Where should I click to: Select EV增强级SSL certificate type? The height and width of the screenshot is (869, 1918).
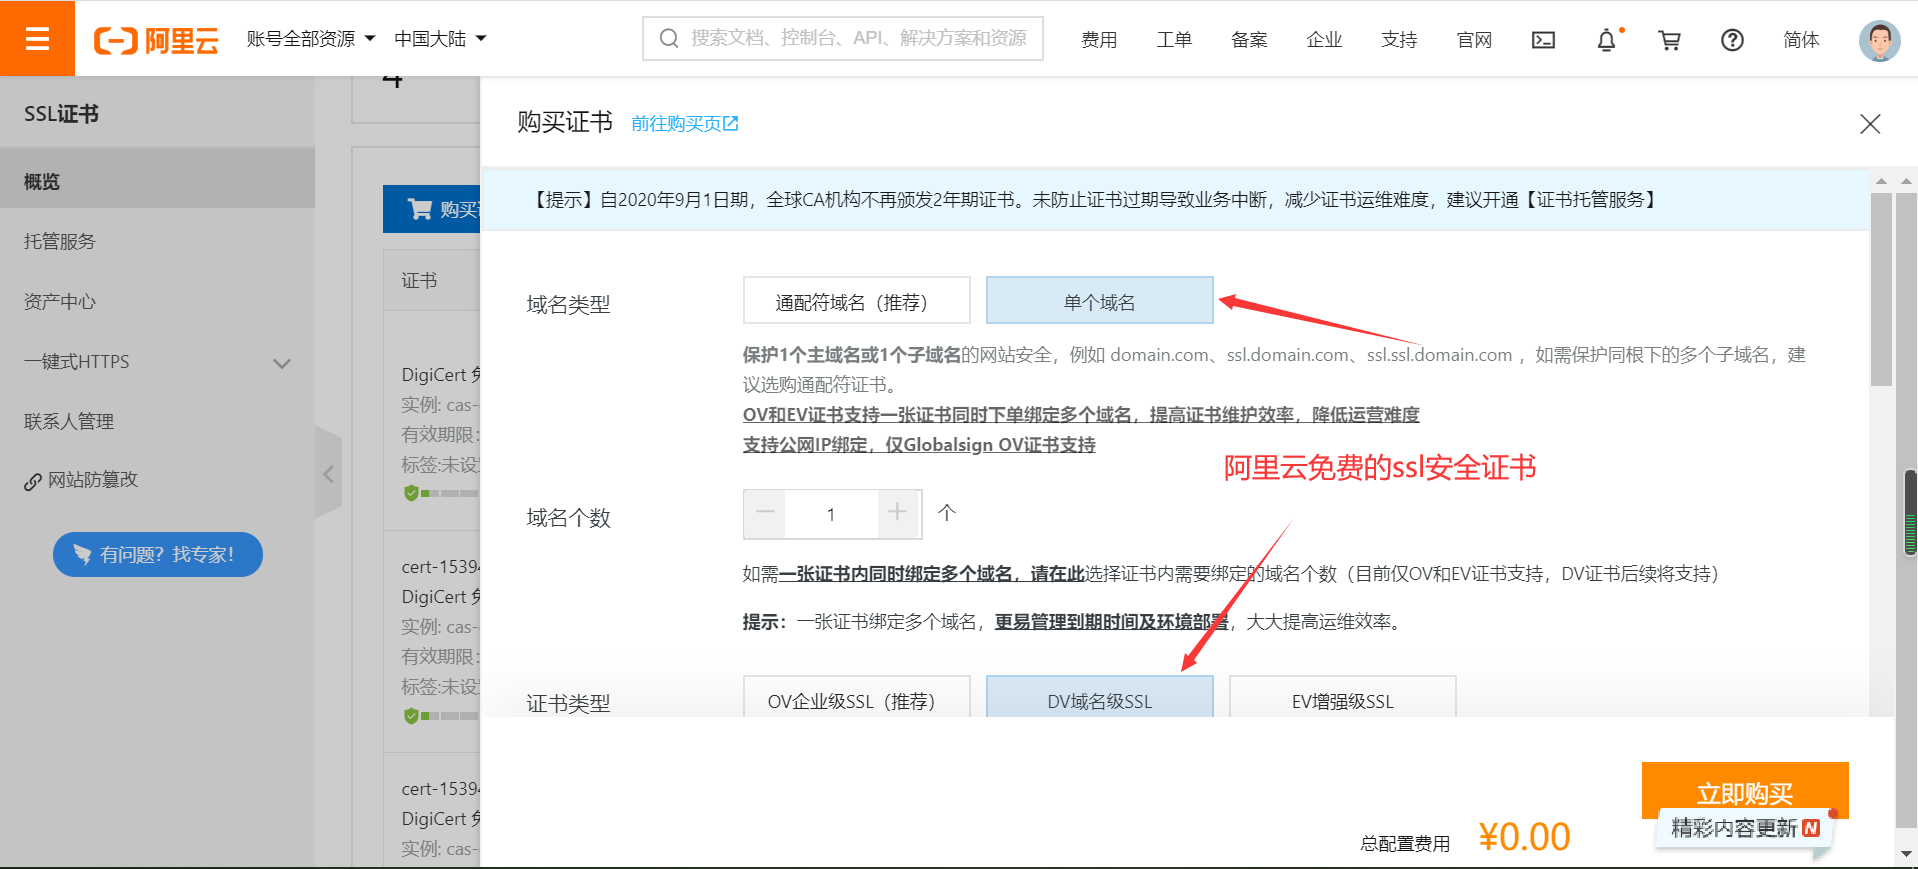pos(1342,697)
